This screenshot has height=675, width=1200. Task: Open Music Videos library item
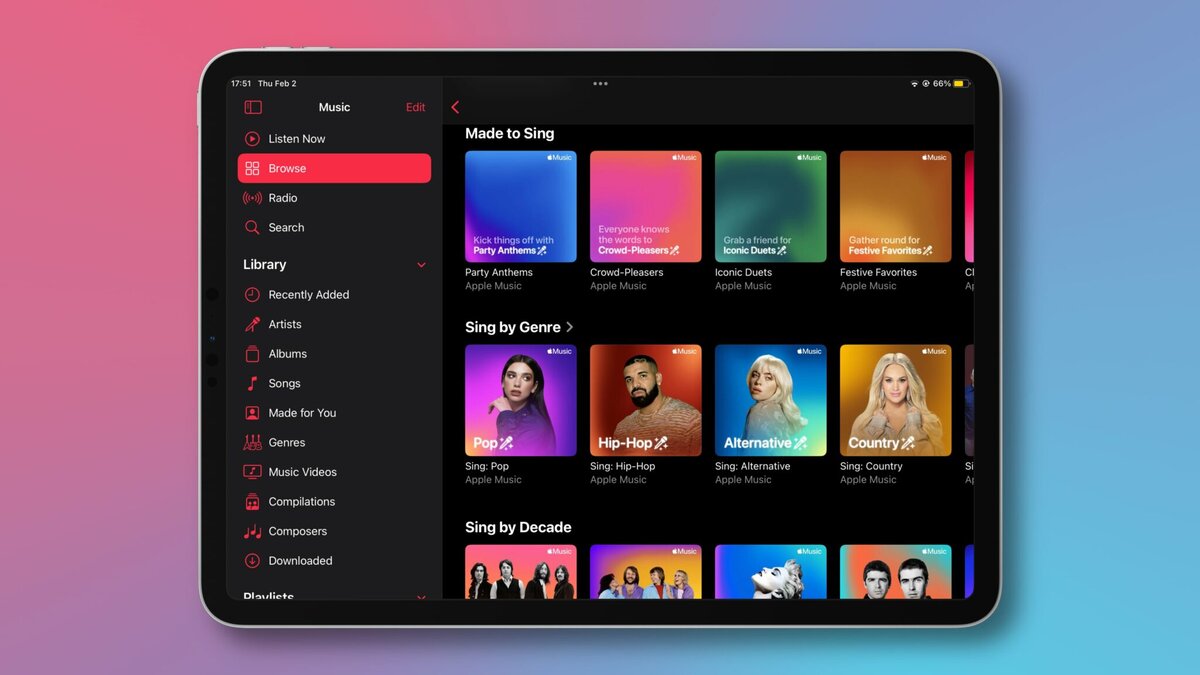(334, 472)
